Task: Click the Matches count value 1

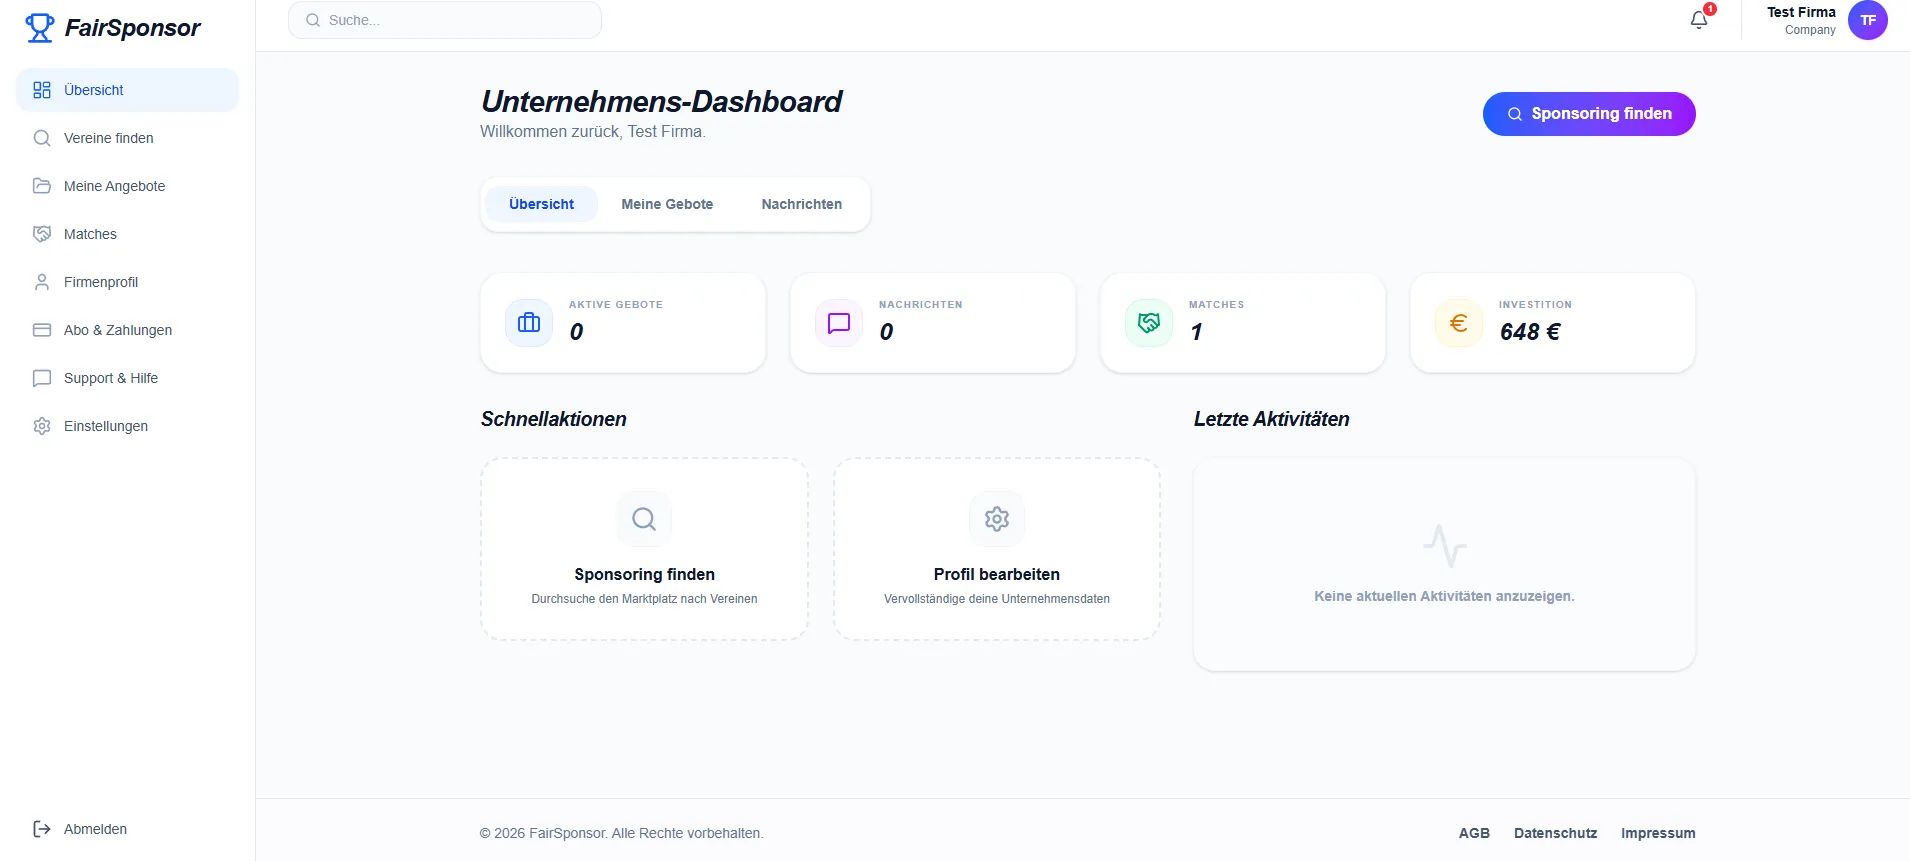Action: click(x=1196, y=332)
